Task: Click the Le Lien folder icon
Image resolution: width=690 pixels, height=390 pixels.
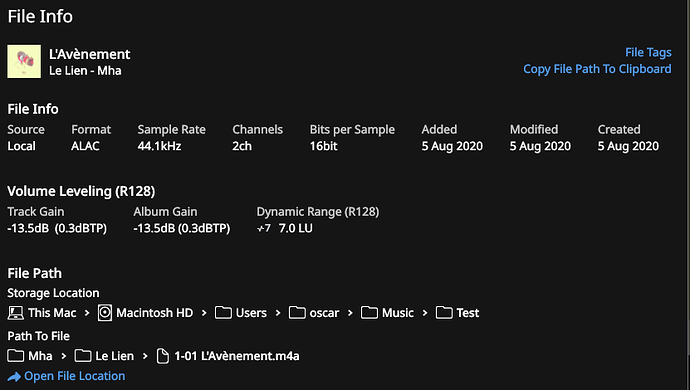Action: (83, 356)
